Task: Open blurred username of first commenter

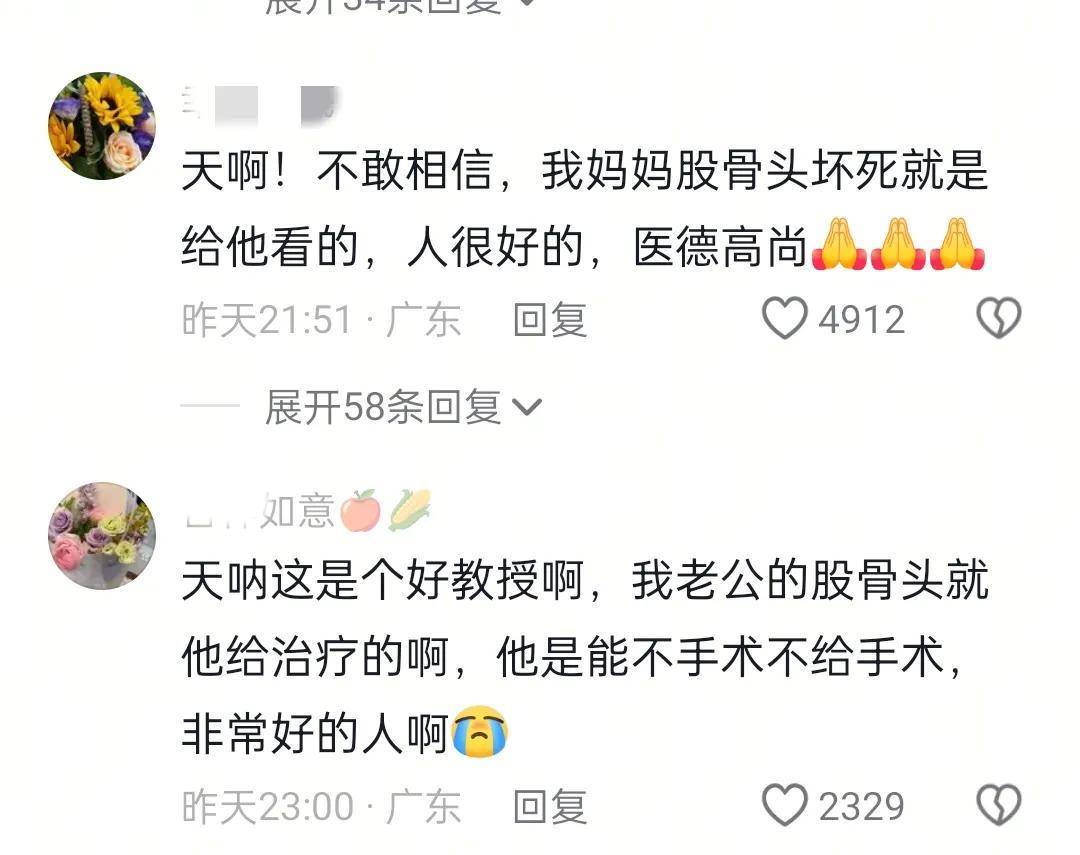Action: pos(260,106)
